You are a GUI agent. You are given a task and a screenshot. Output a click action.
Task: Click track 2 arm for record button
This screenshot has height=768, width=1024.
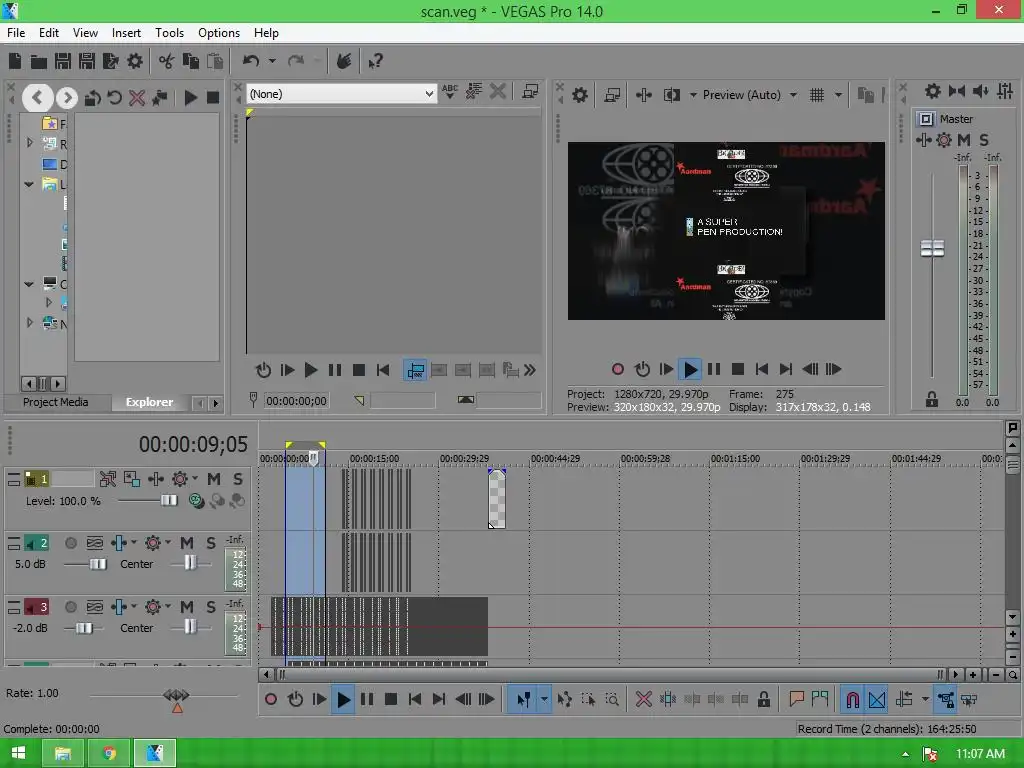[71, 543]
